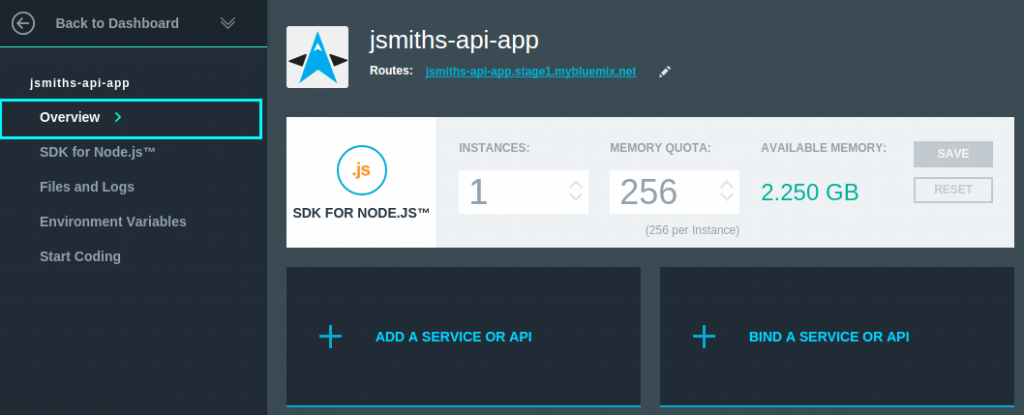Click the plus icon for Bind a Service
Screen dimensions: 1024x415
coord(704,337)
